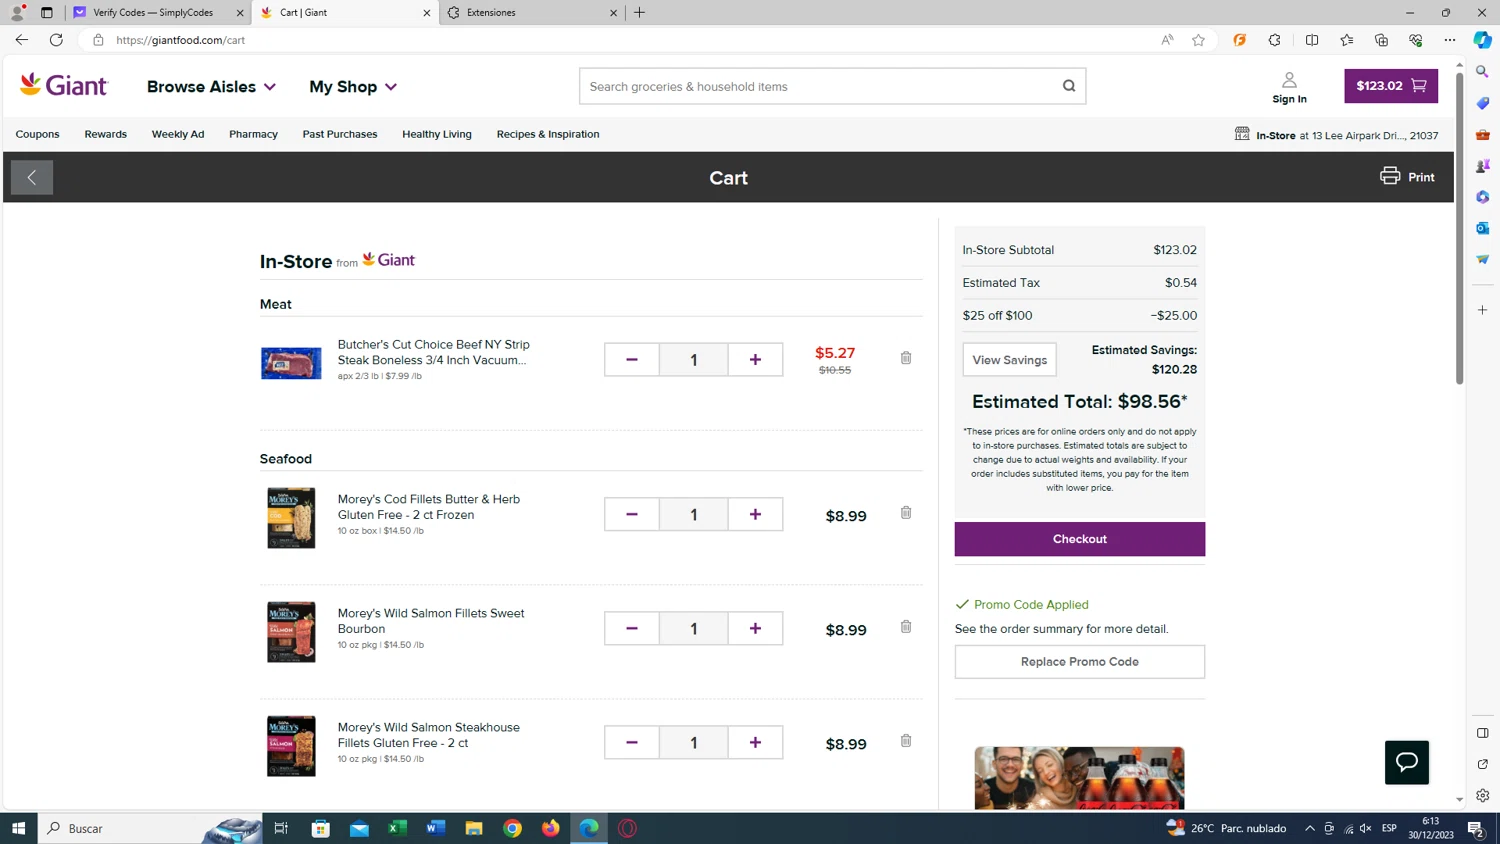Open Edge sidebar settings gear
The height and width of the screenshot is (844, 1500).
click(1483, 796)
